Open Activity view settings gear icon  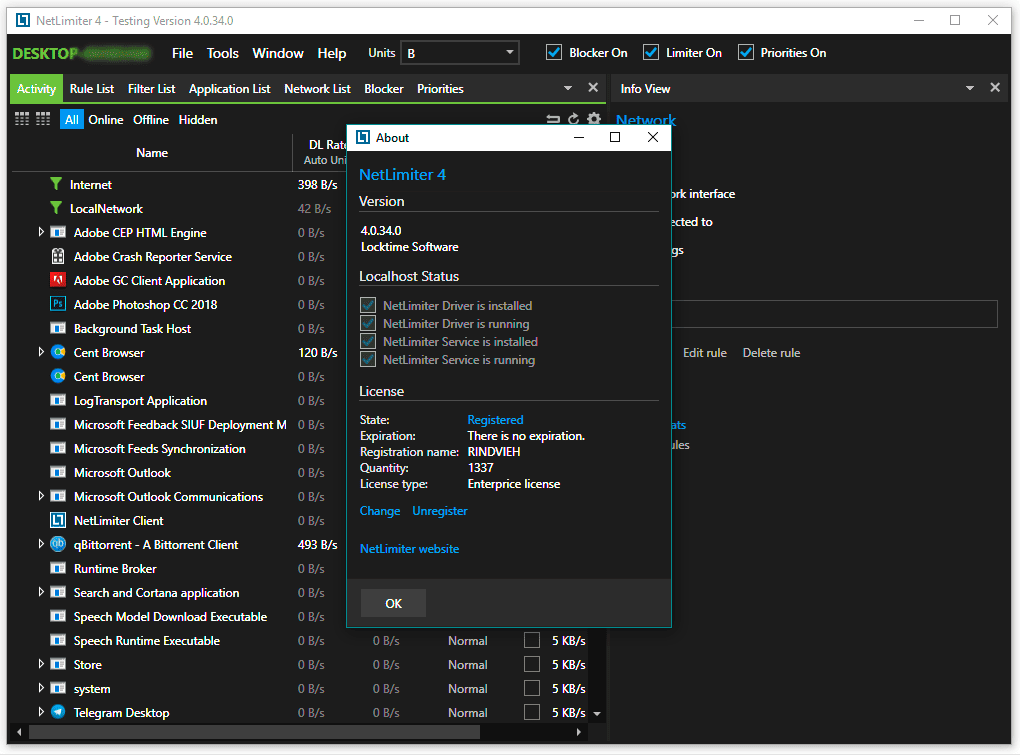click(x=594, y=120)
